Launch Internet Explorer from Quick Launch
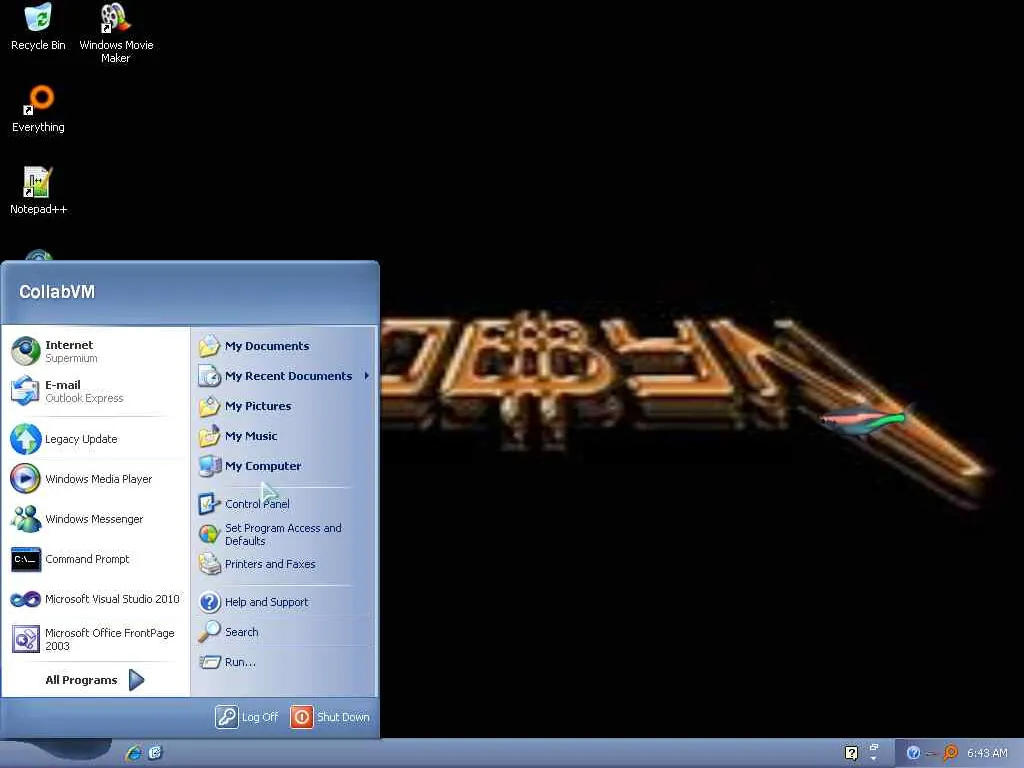This screenshot has height=768, width=1024. click(x=134, y=753)
